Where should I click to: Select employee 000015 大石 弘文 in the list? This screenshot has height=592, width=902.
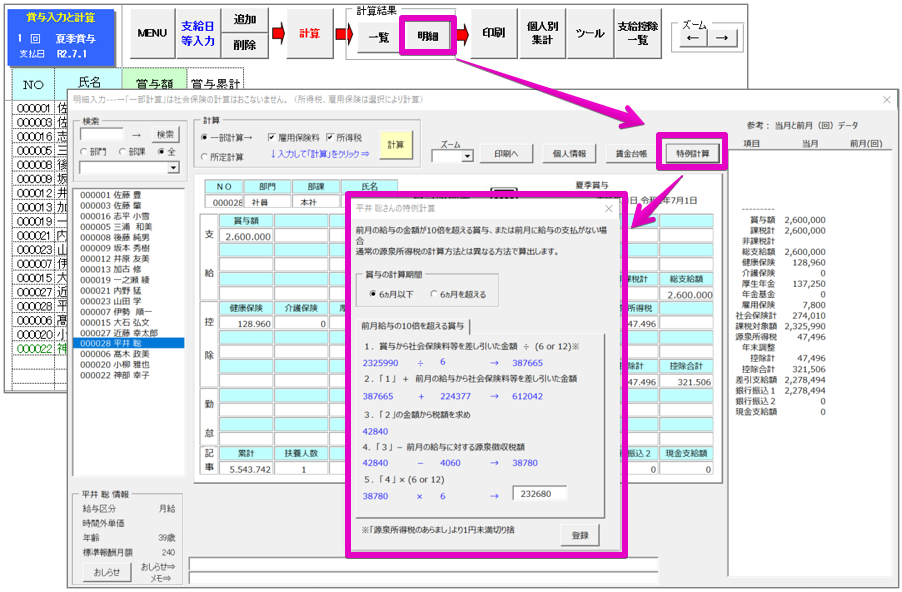[x=128, y=322]
